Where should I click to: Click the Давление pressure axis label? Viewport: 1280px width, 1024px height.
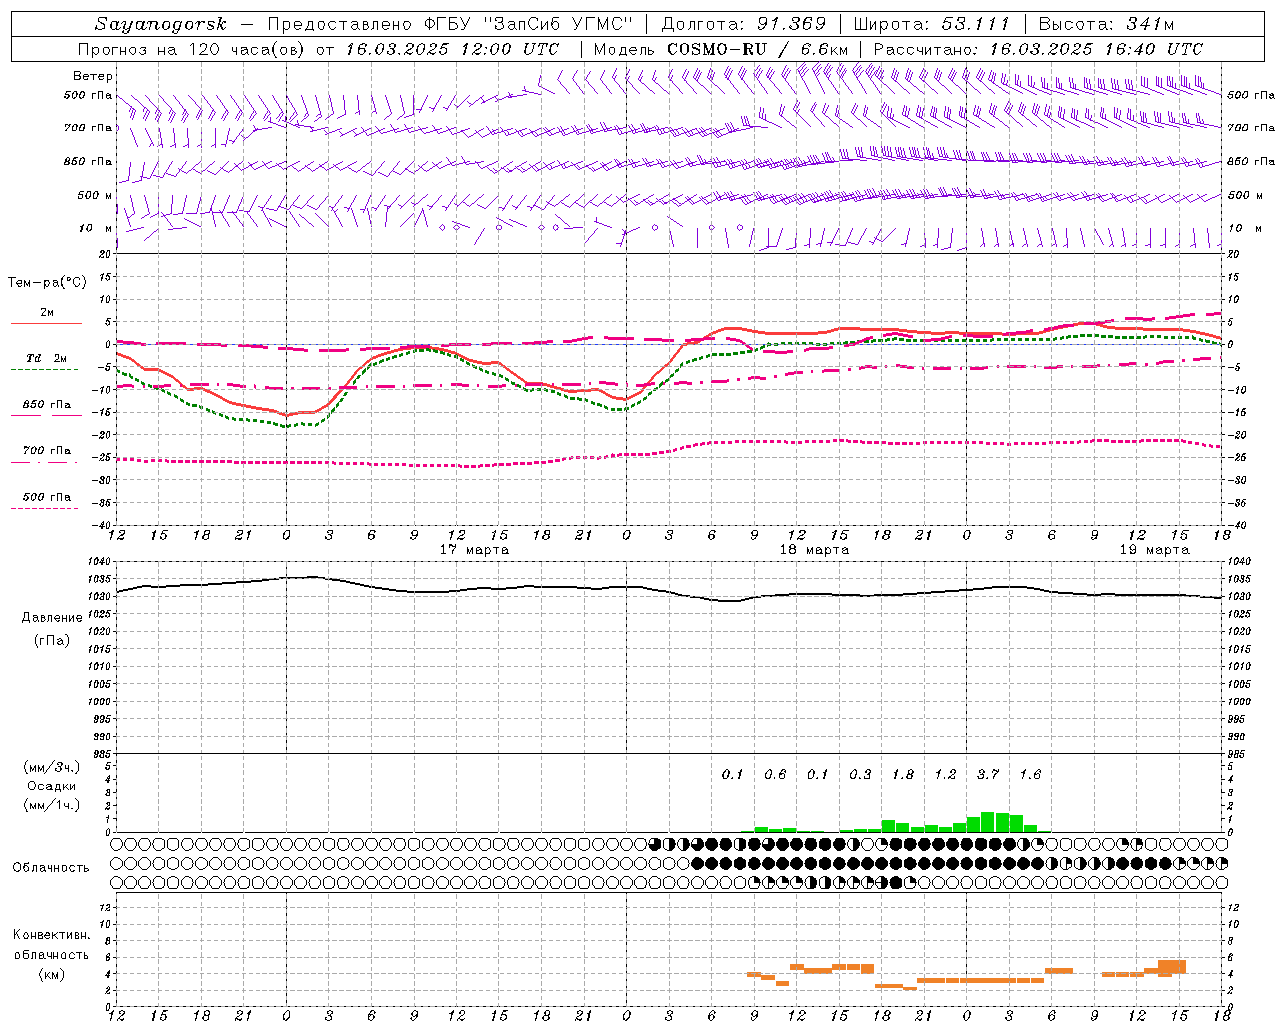point(52,617)
